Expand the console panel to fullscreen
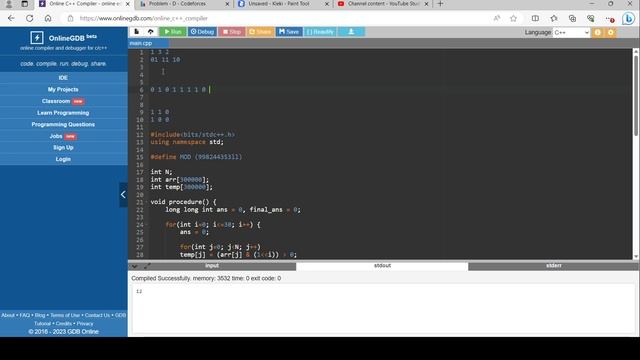Image resolution: width=640 pixels, height=360 pixels. [147, 266]
